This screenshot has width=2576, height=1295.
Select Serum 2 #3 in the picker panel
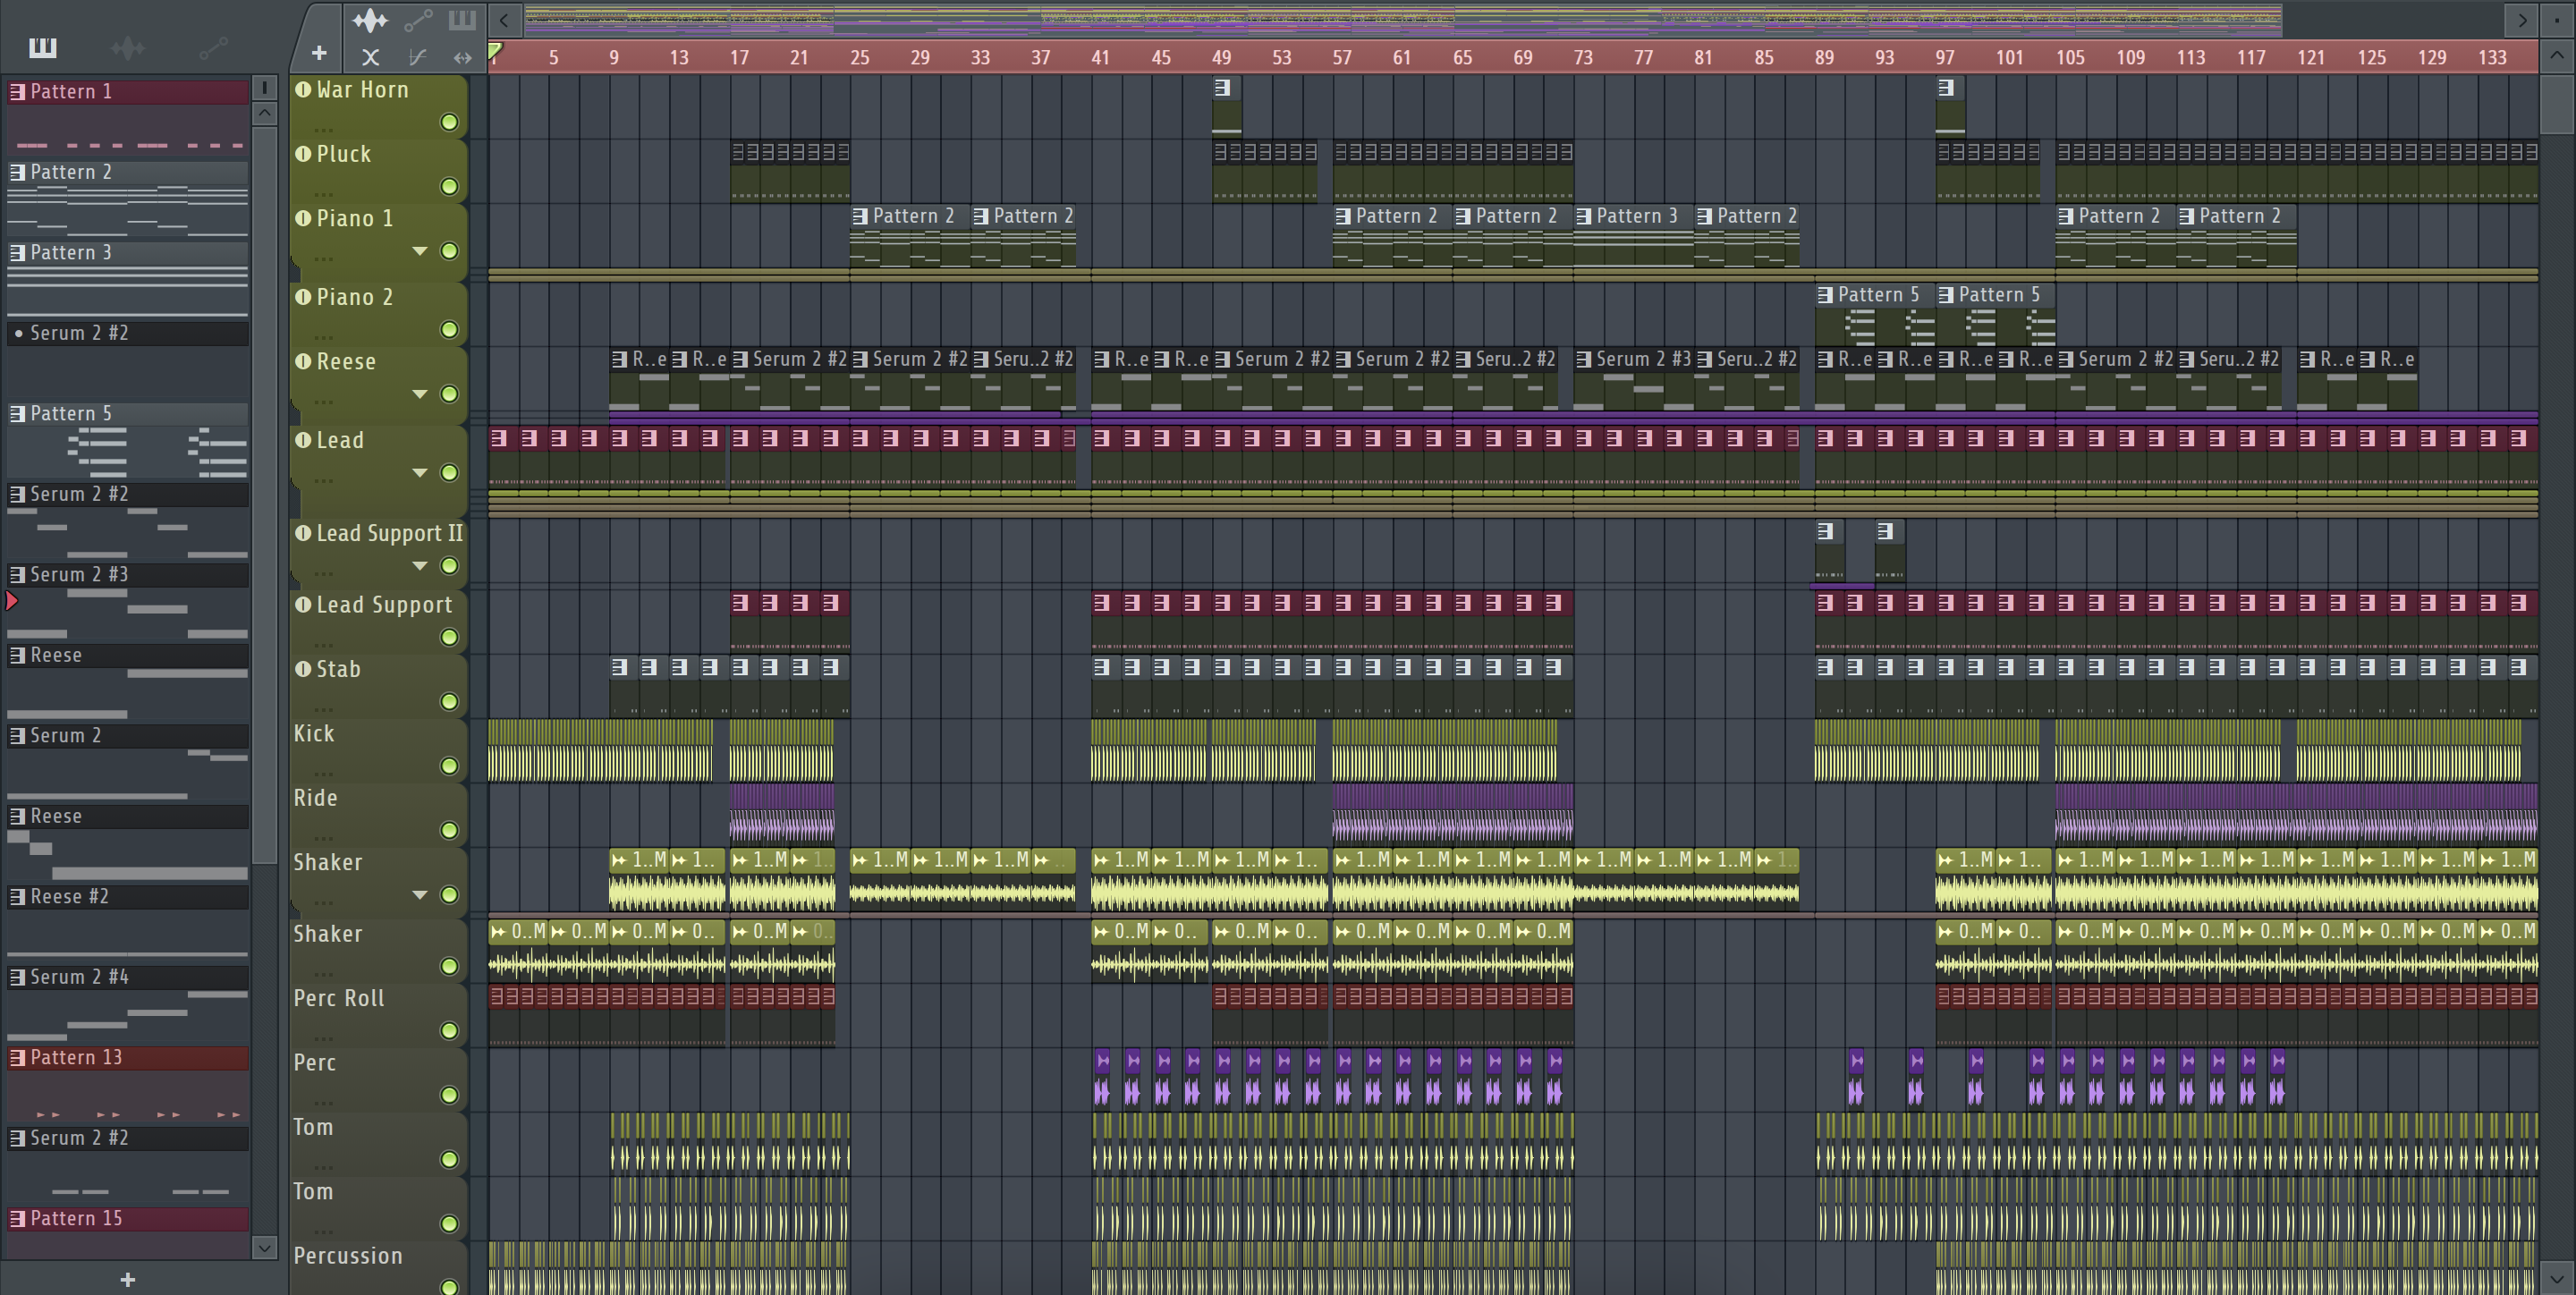128,574
